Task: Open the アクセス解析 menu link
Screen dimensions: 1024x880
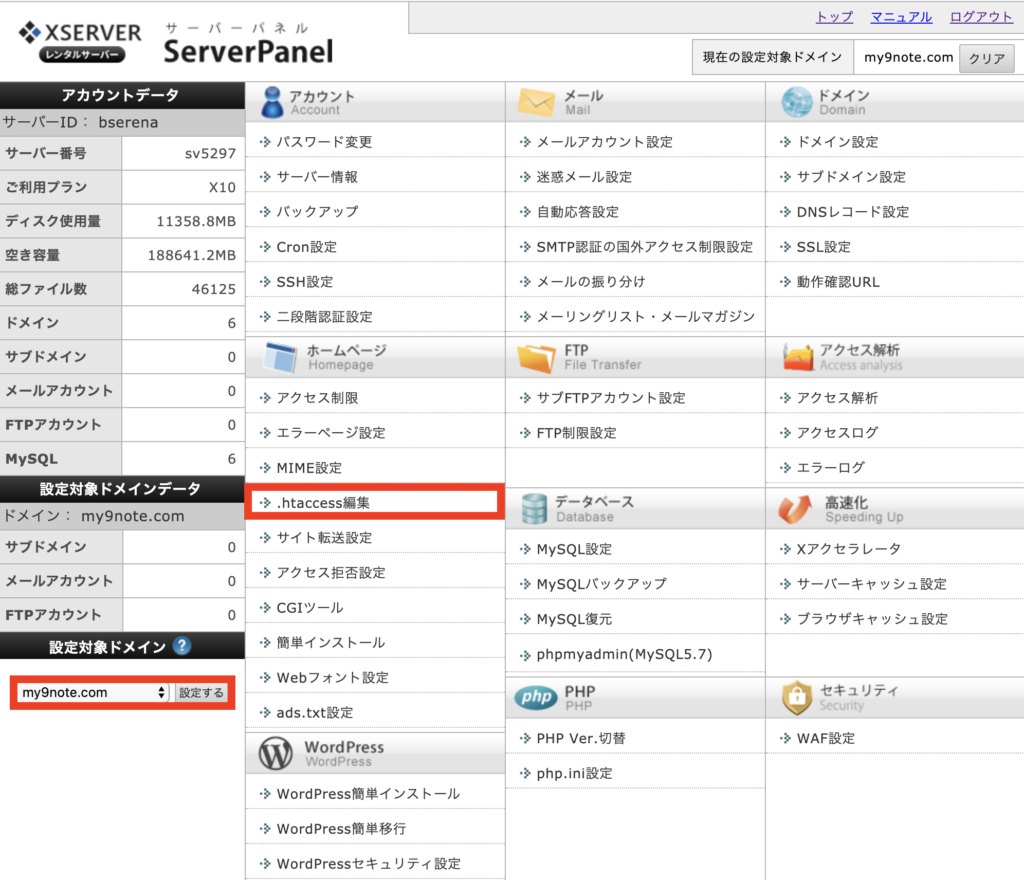Action: 837,398
